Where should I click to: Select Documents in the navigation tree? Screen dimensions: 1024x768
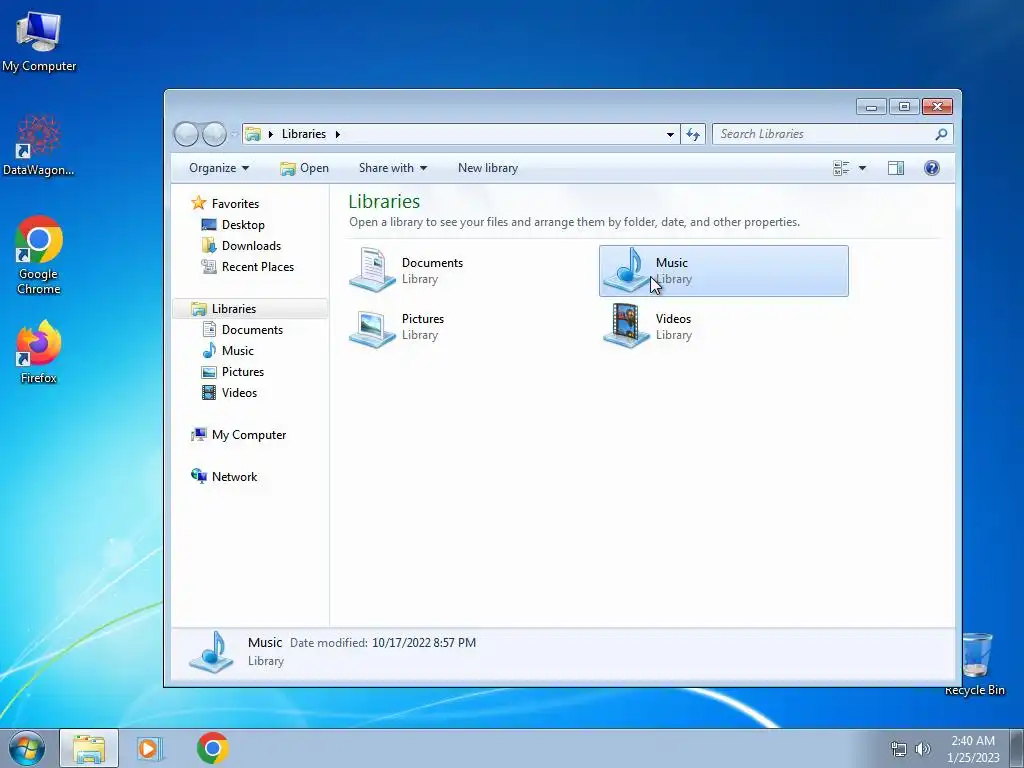[x=252, y=330]
